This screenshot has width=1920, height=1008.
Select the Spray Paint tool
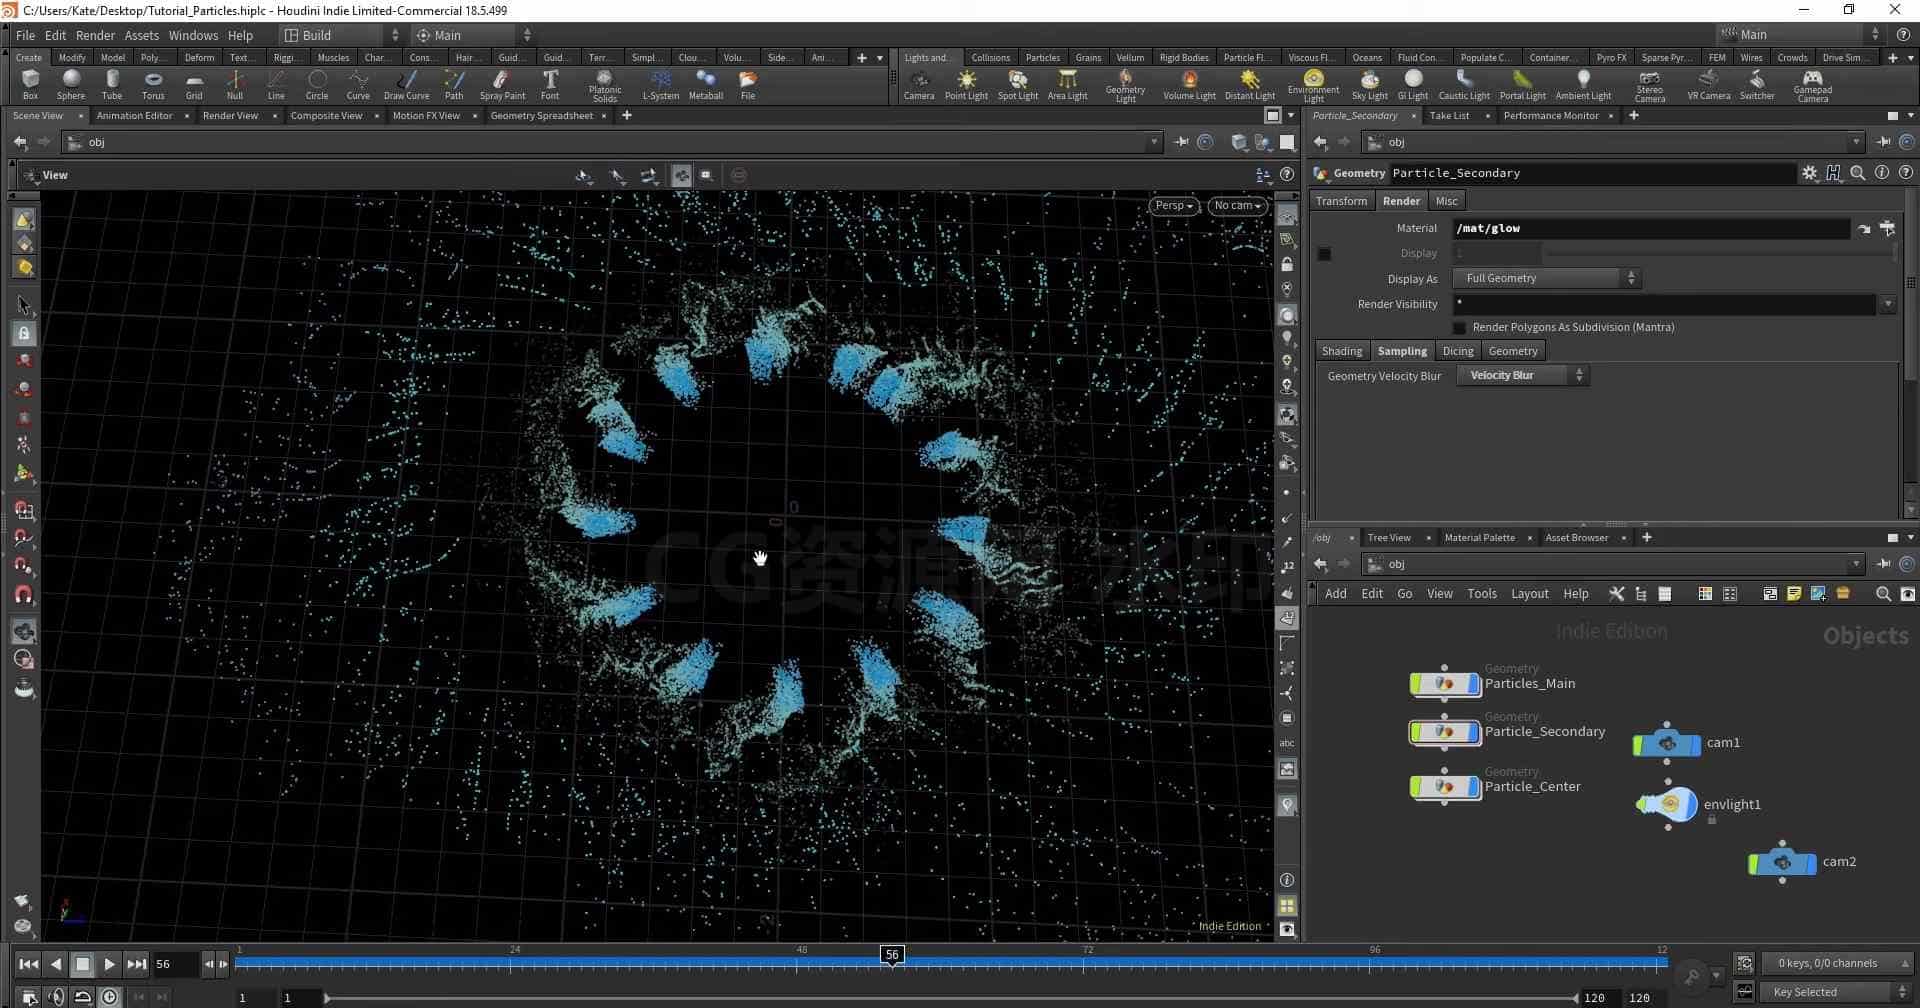[502, 85]
